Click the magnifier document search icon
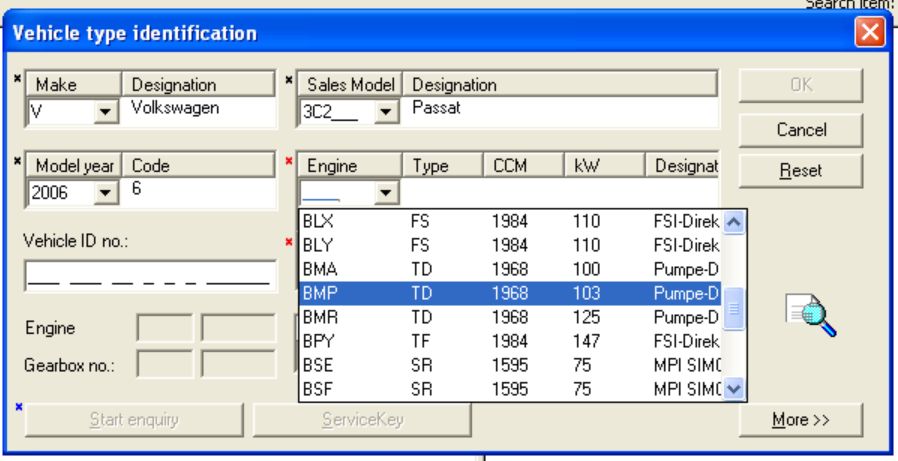The image size is (898, 461). 810,316
